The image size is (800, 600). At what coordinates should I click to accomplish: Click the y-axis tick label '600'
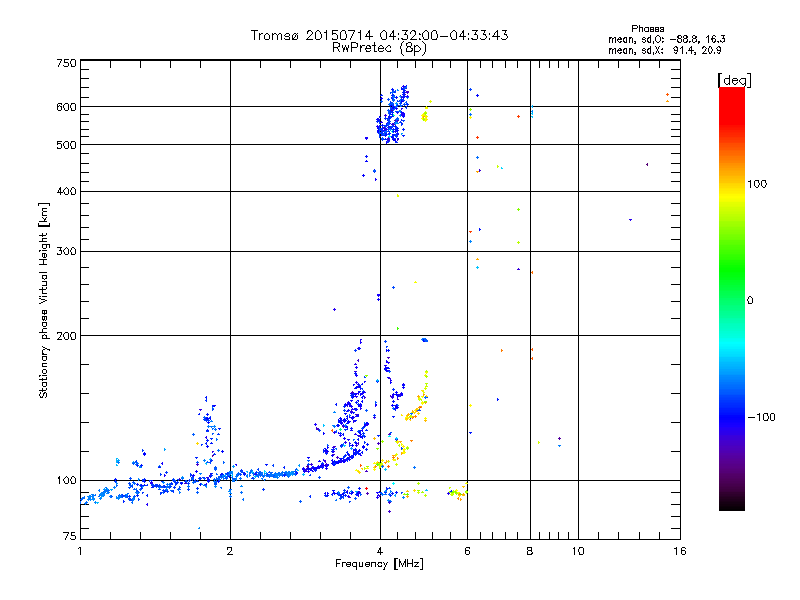click(66, 107)
